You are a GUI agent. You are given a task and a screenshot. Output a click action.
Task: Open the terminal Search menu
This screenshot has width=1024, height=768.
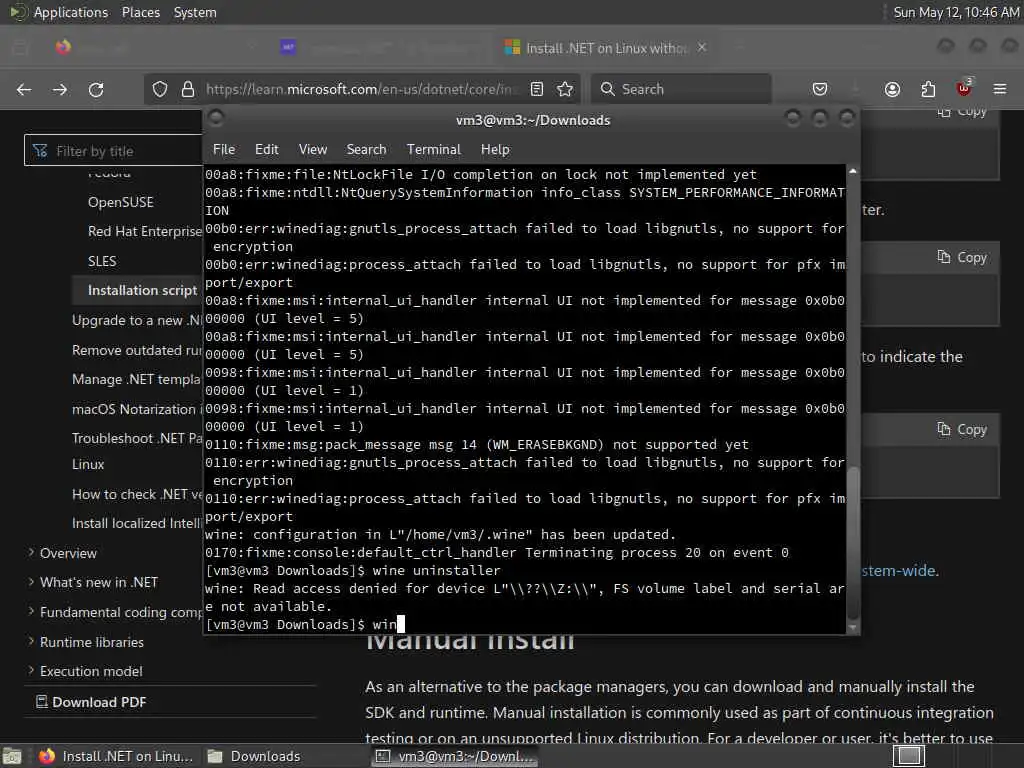(366, 150)
